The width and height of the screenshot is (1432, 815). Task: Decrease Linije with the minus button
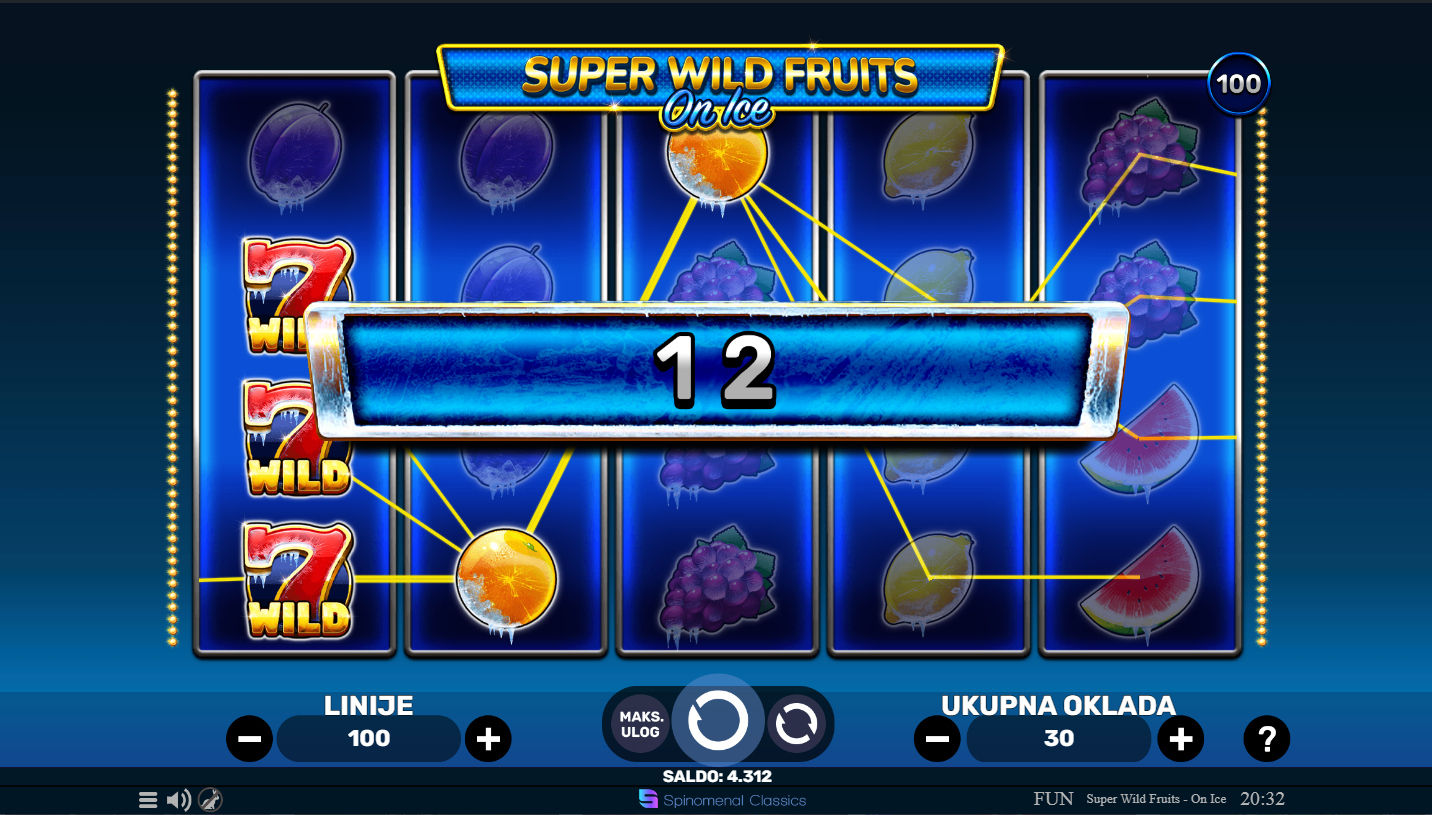[250, 739]
